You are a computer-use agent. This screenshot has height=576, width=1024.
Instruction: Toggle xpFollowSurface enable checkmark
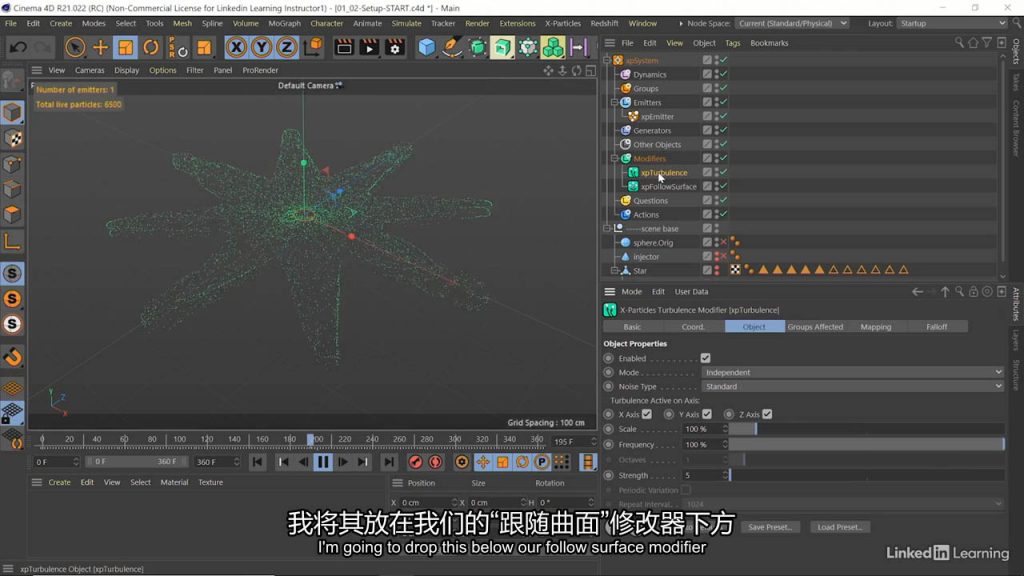coord(724,186)
